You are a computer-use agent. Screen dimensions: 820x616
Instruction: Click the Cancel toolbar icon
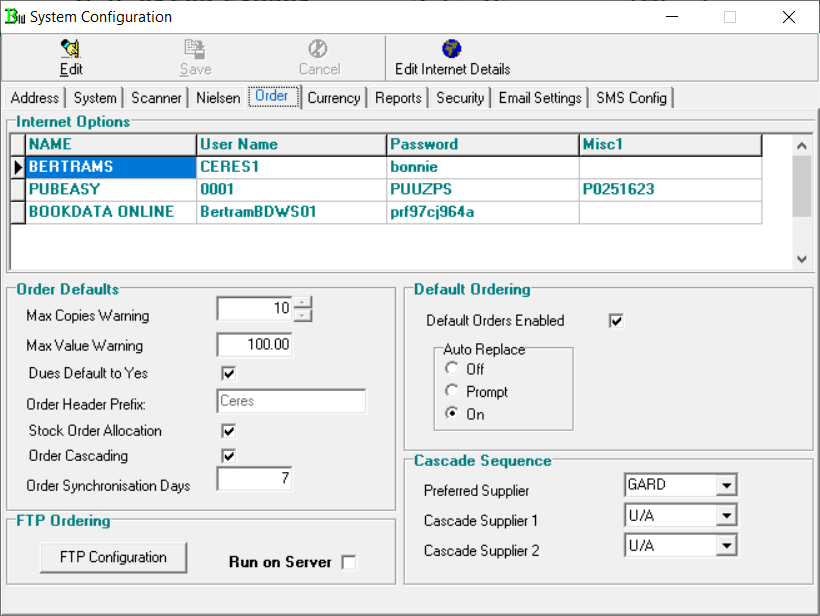pos(318,49)
